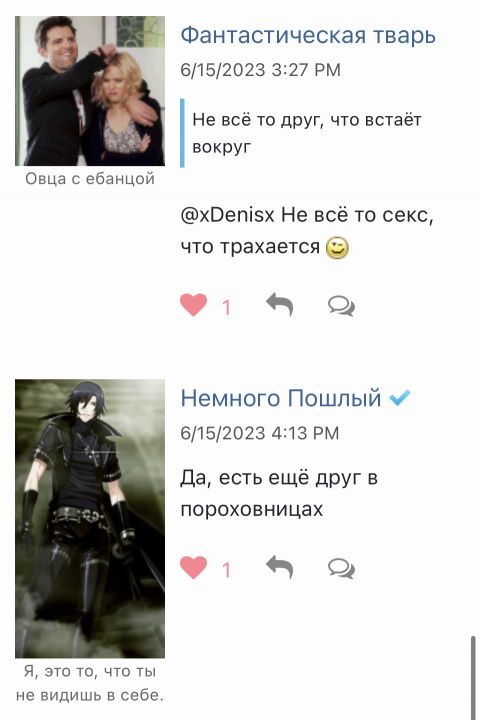
Task: Like the Фантастическая тварь post with heart
Action: (x=193, y=305)
